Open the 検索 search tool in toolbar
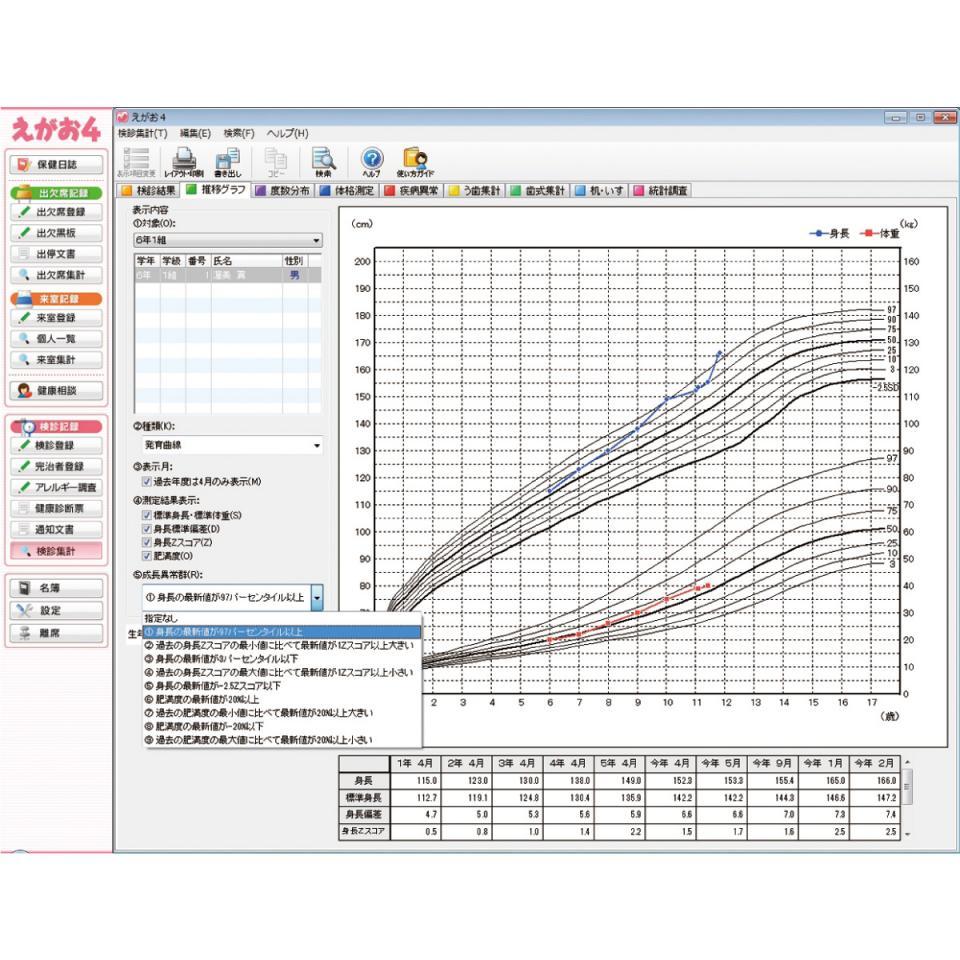 [x=323, y=162]
